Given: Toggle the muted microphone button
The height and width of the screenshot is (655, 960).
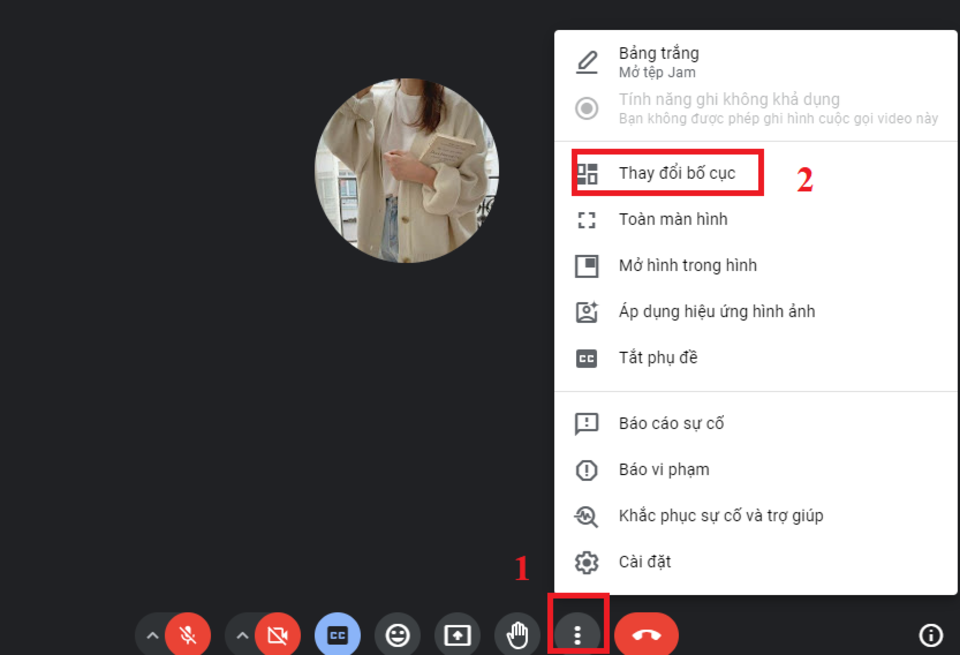Looking at the screenshot, I should 187,635.
